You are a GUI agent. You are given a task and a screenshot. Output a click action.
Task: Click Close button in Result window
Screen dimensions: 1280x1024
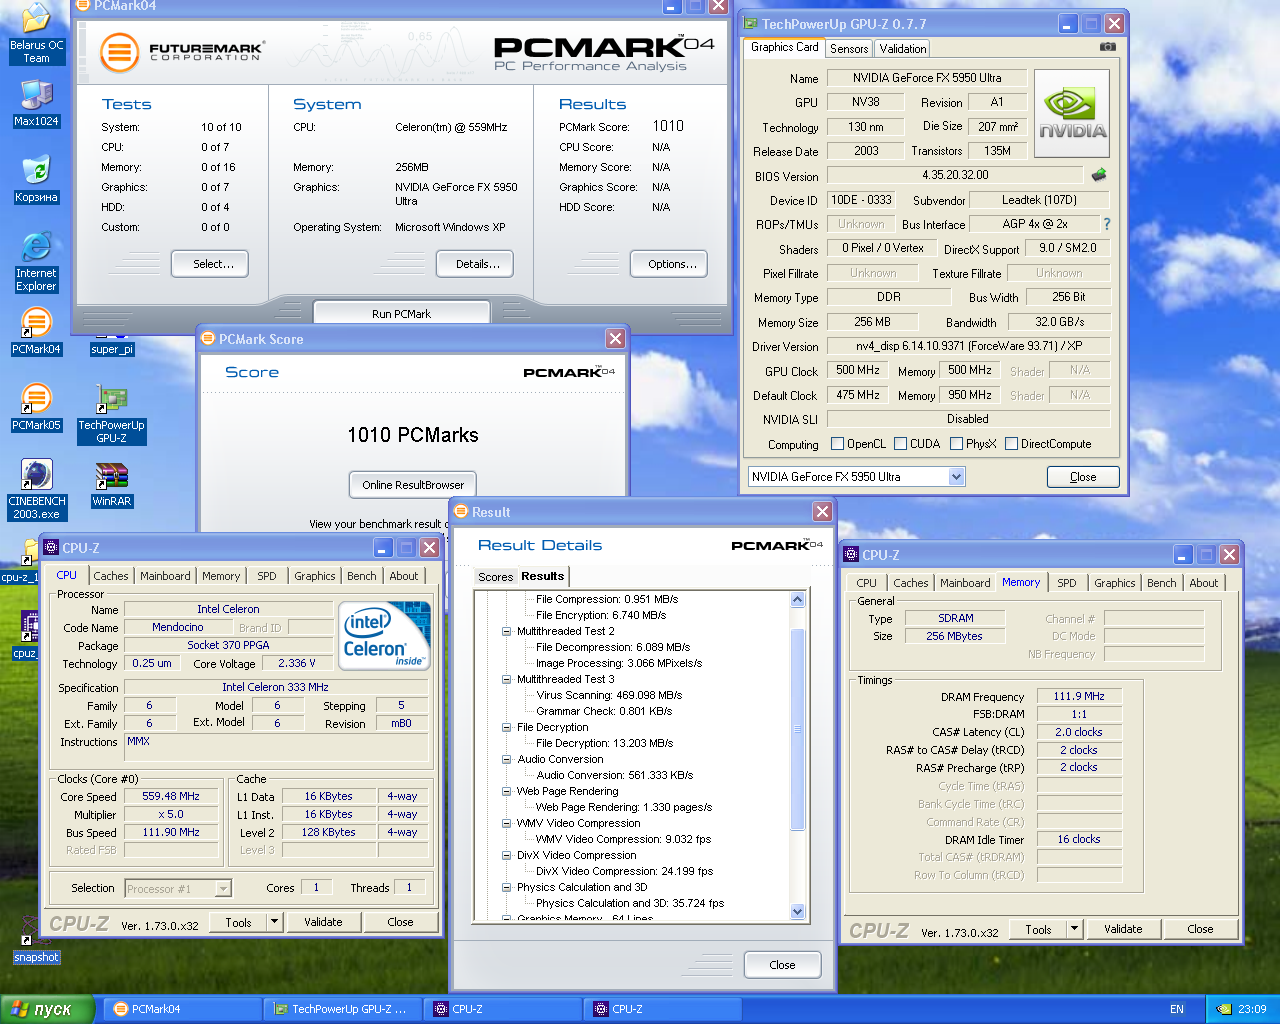click(x=783, y=965)
